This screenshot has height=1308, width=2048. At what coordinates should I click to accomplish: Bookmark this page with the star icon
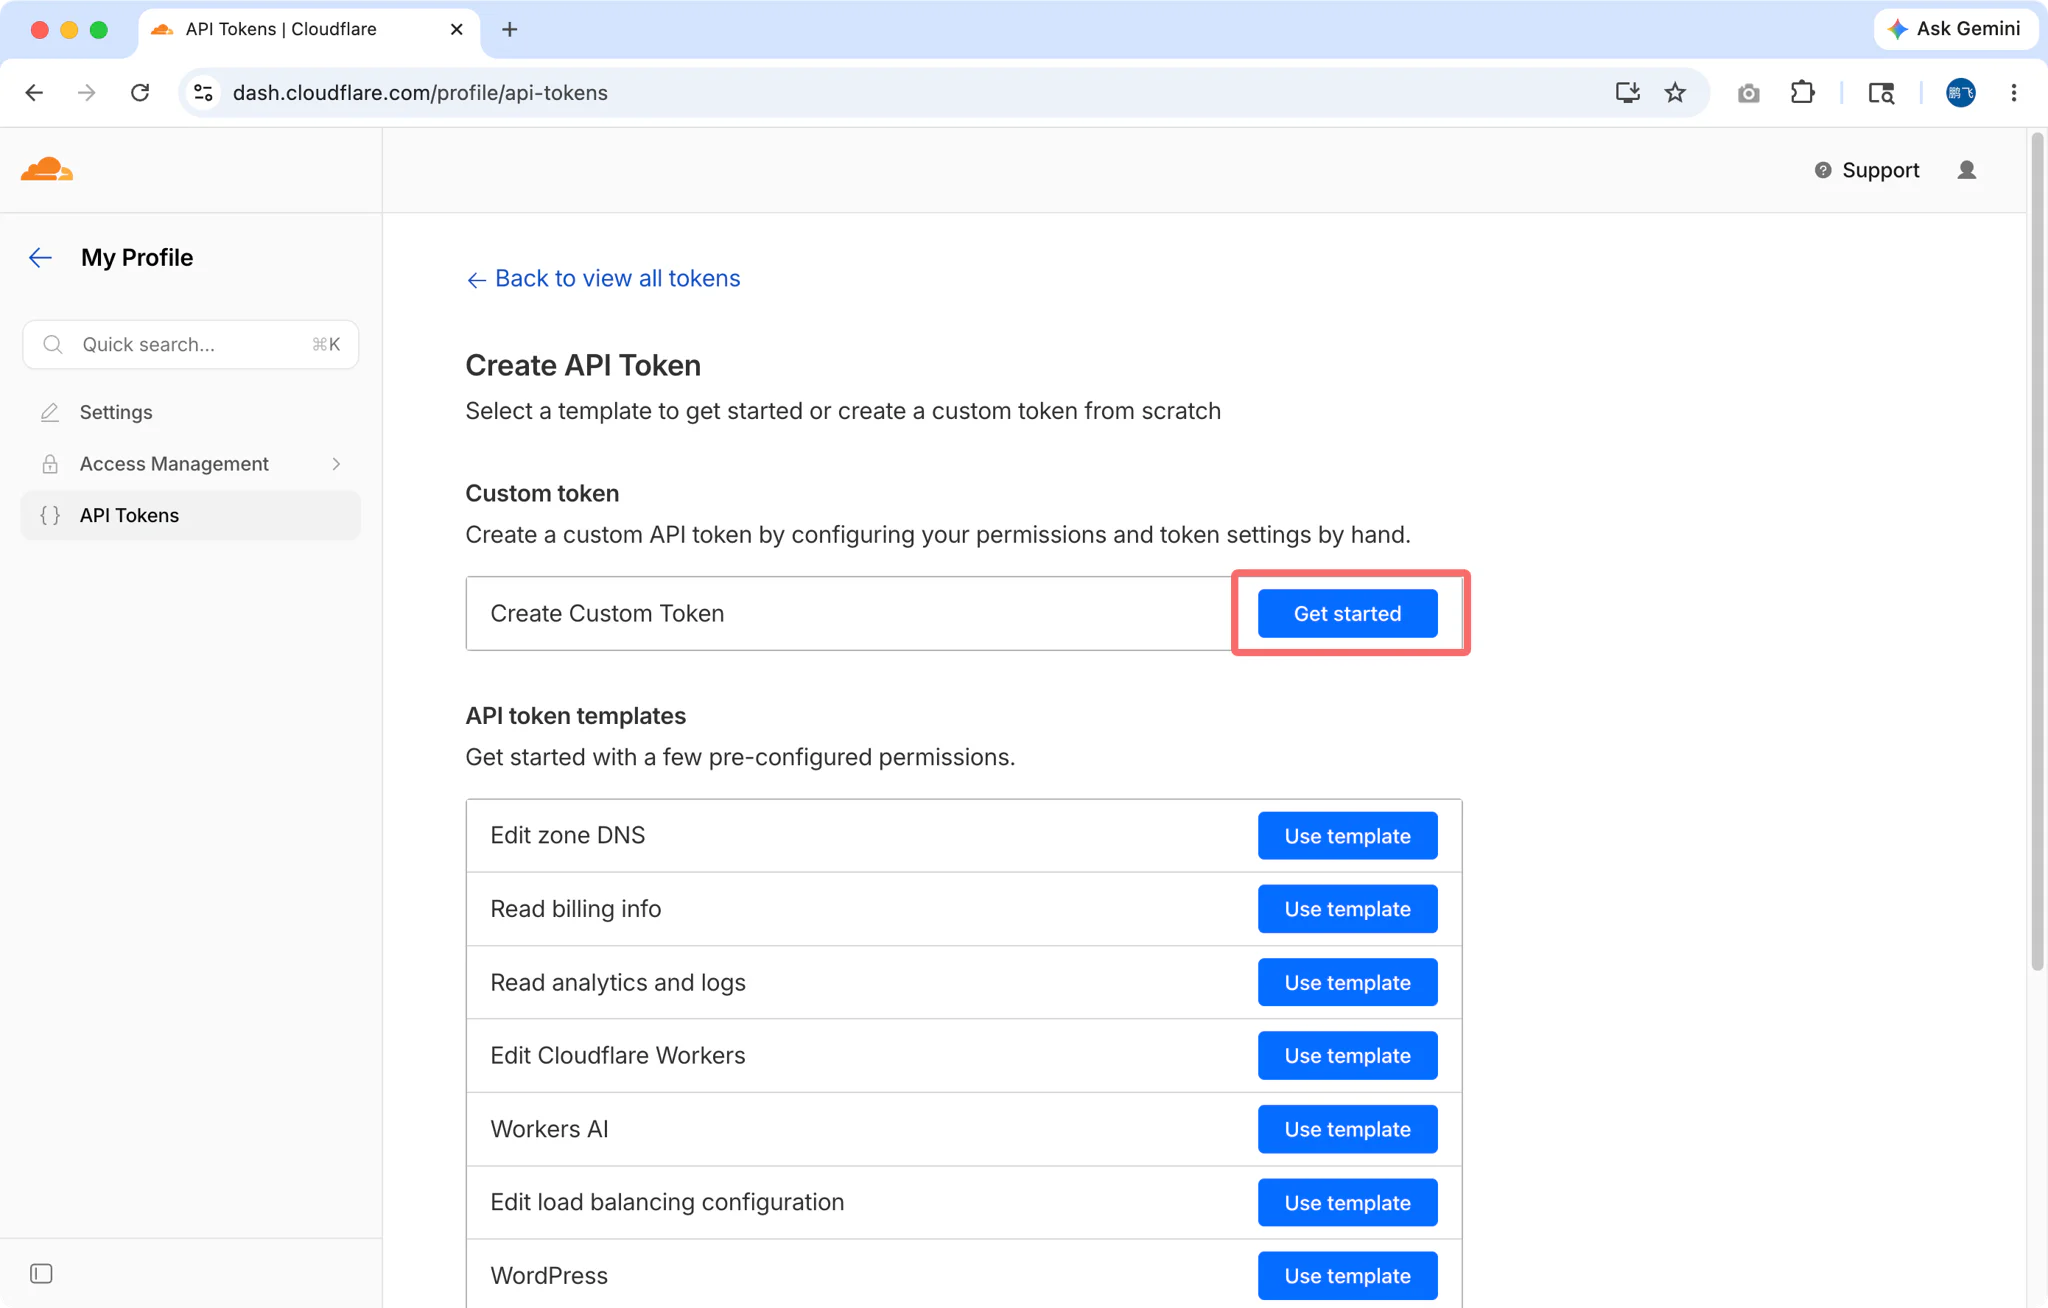point(1675,93)
